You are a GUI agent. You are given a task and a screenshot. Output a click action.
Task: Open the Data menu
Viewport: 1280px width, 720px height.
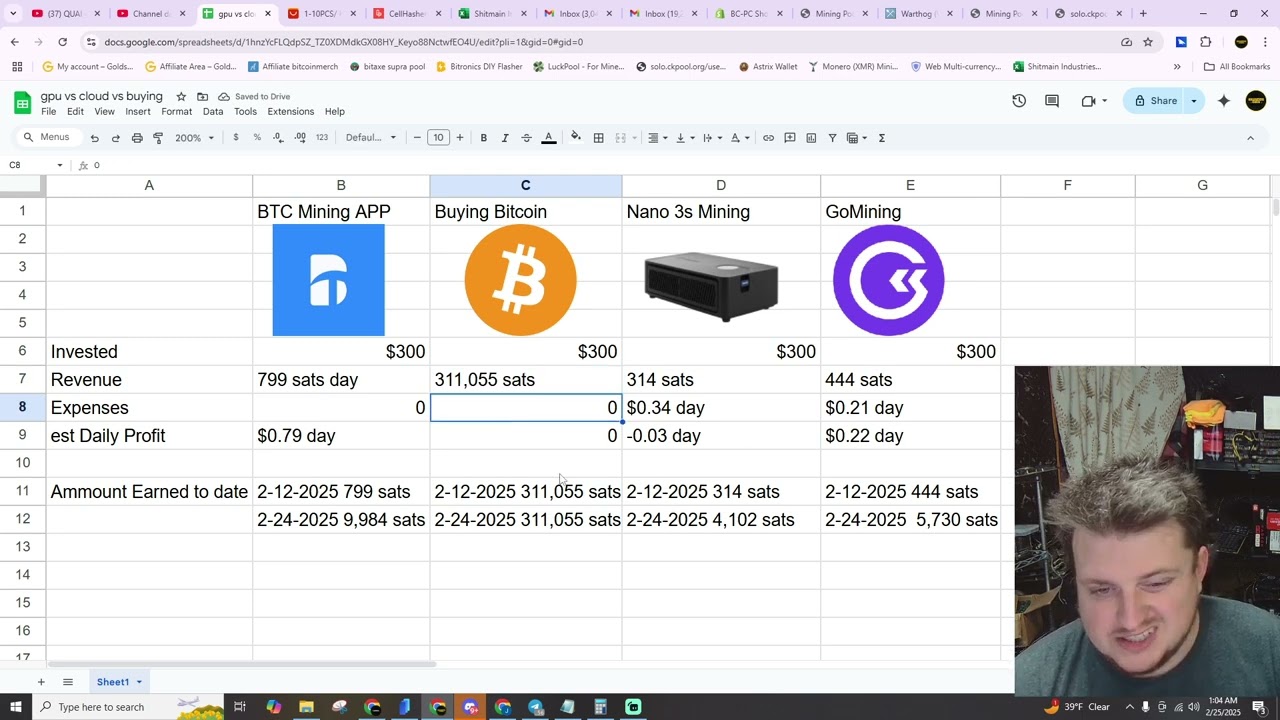[x=213, y=112]
